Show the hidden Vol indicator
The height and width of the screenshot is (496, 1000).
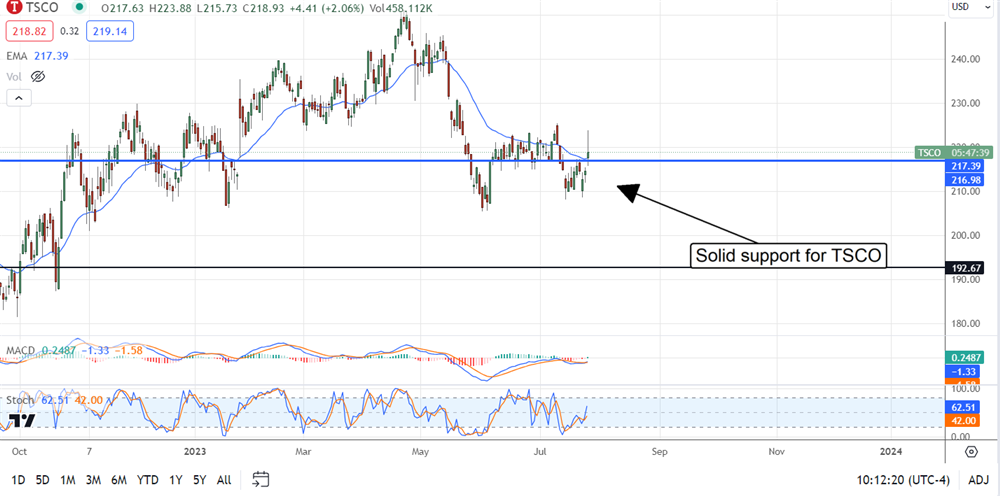coord(38,76)
